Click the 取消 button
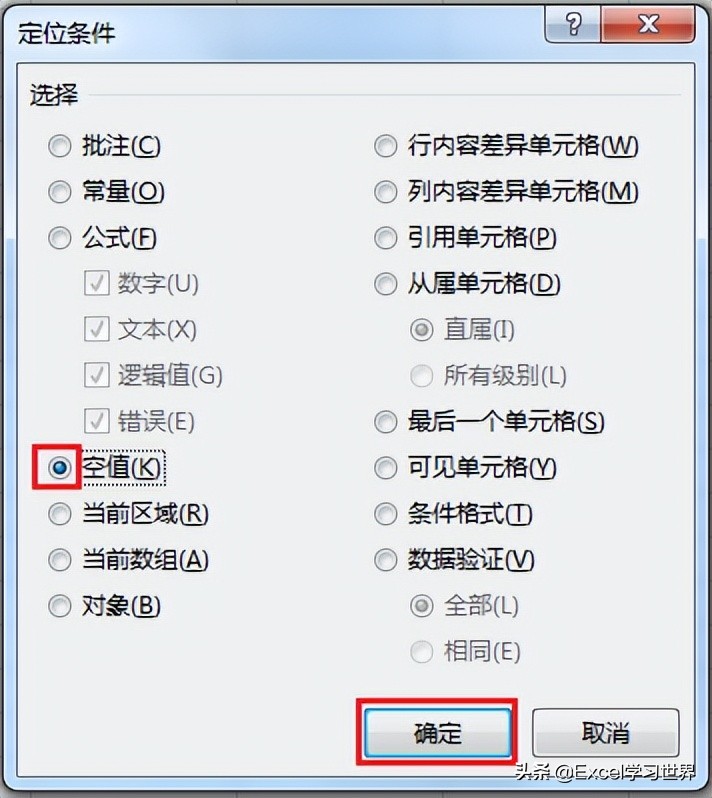Image resolution: width=712 pixels, height=798 pixels. click(x=606, y=732)
